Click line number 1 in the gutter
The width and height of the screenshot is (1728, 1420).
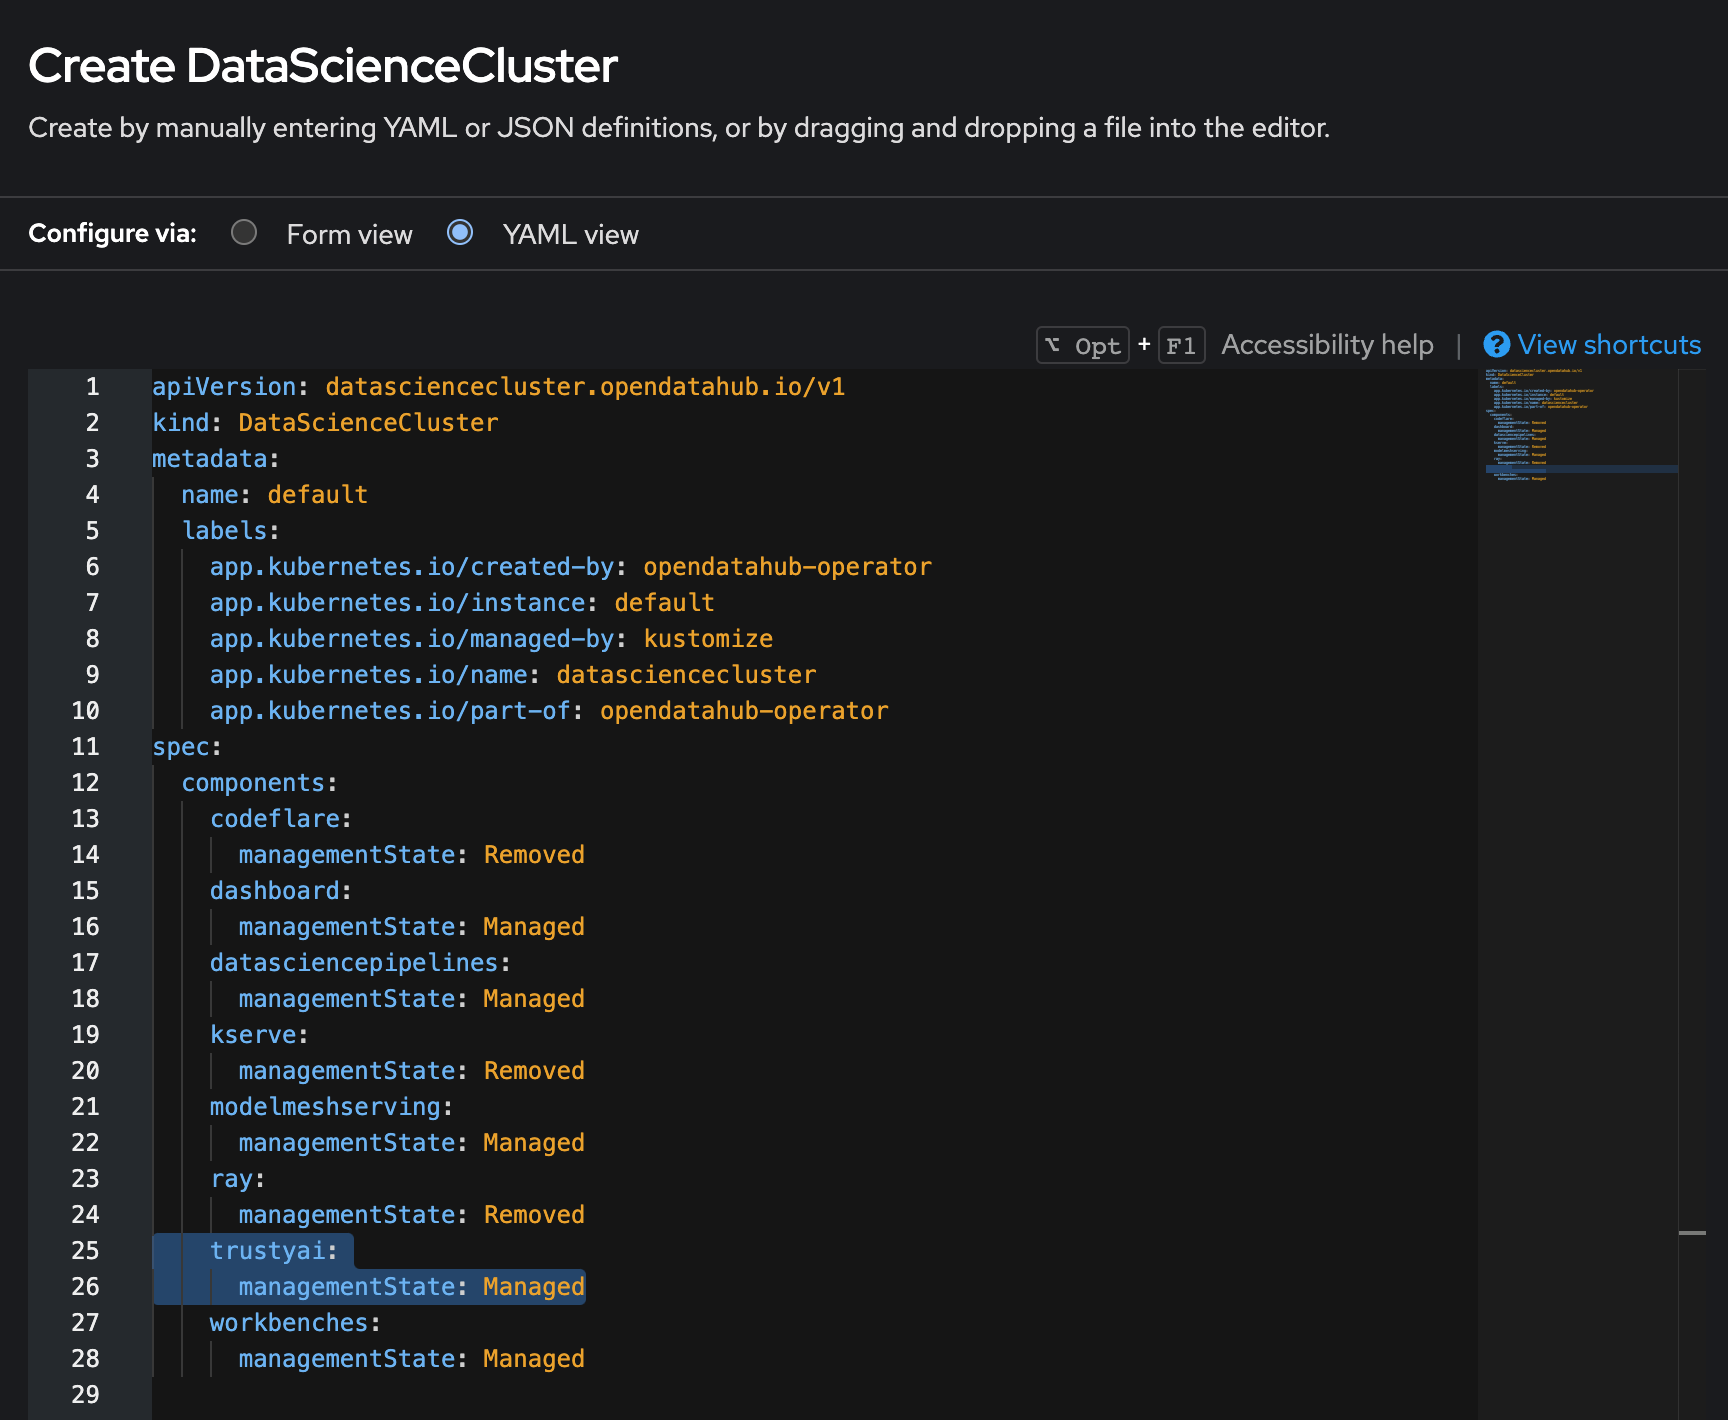pyautogui.click(x=93, y=387)
